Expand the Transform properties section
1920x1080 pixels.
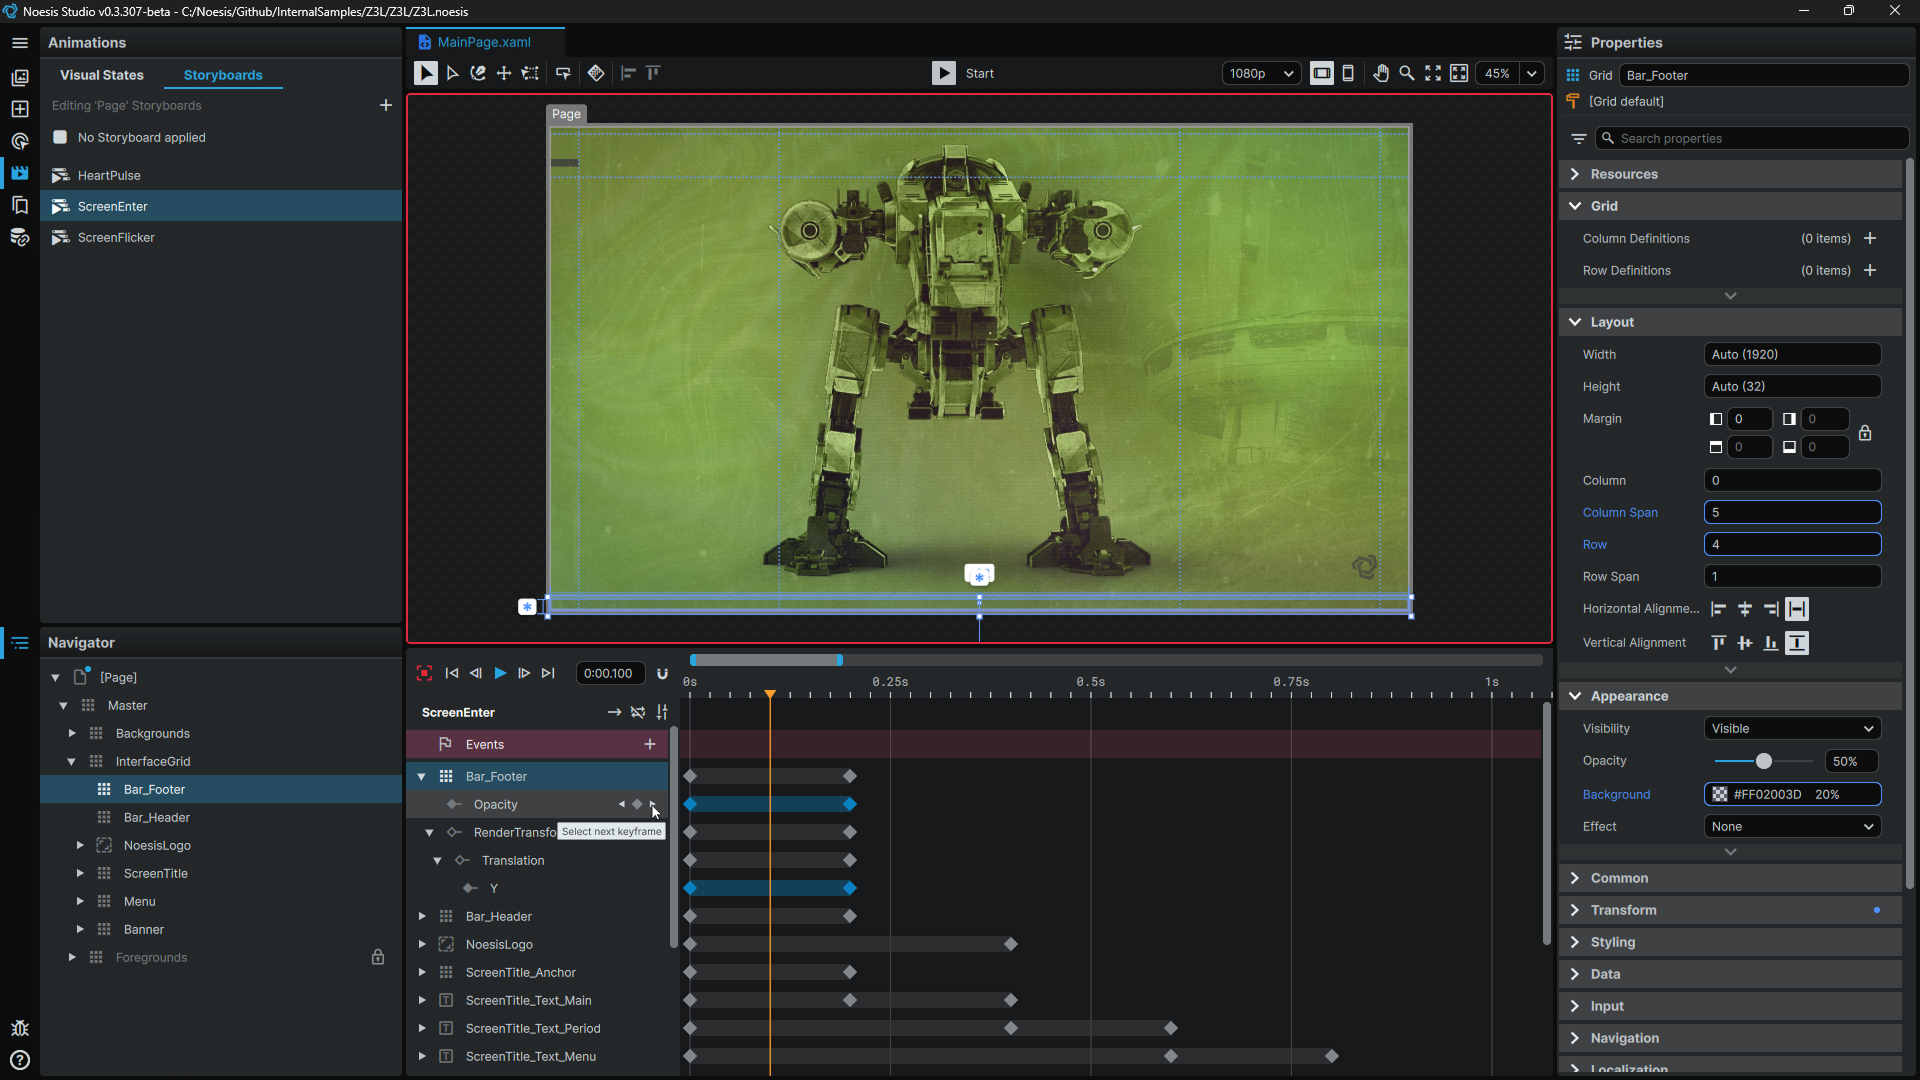[1730, 910]
